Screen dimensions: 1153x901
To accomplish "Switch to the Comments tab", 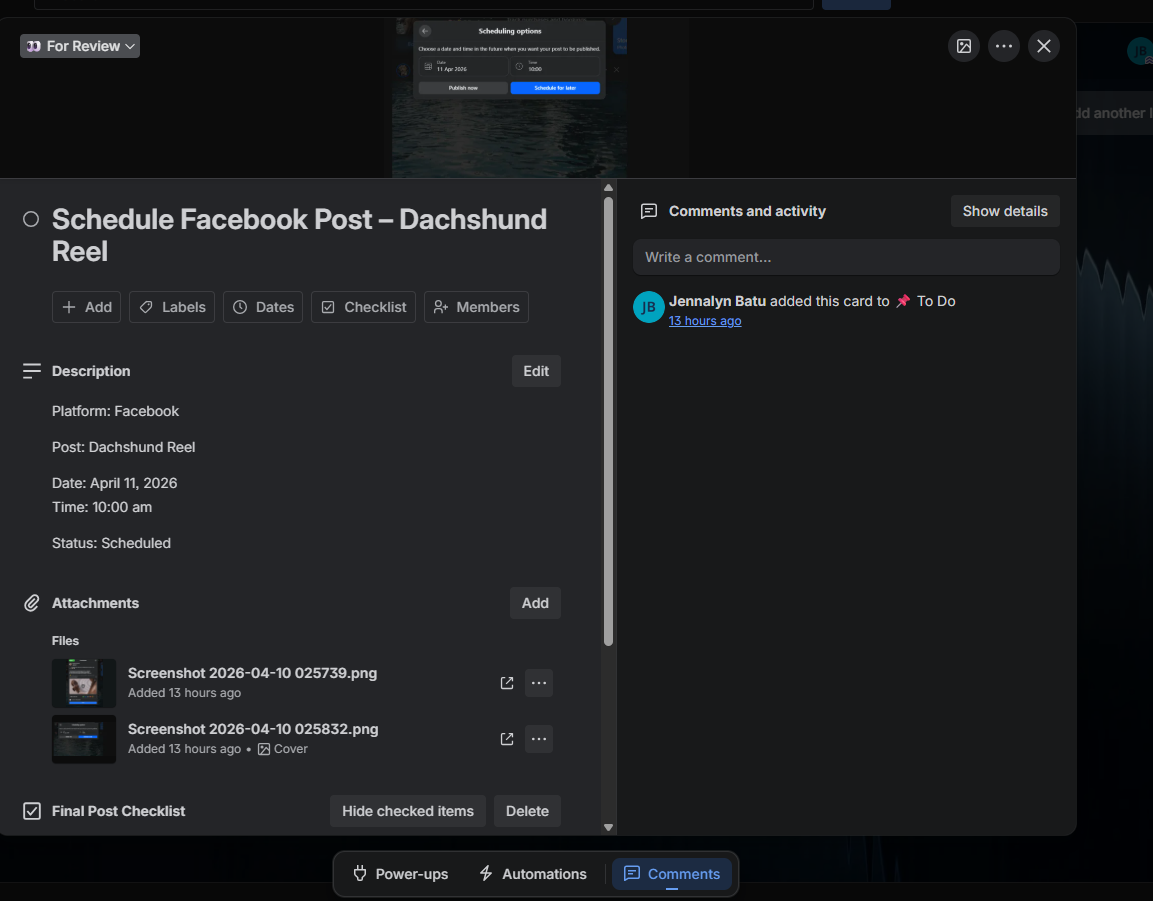I will pyautogui.click(x=672, y=875).
